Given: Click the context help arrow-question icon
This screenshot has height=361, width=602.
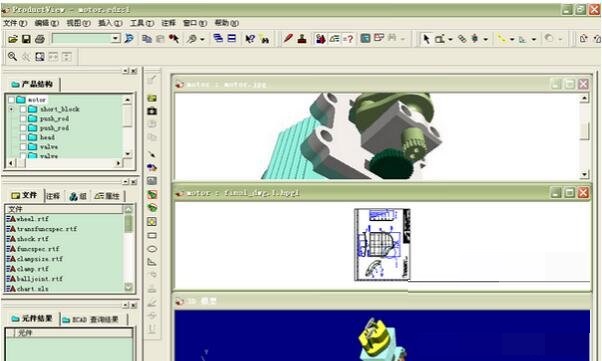Looking at the screenshot, I should pyautogui.click(x=250, y=39).
